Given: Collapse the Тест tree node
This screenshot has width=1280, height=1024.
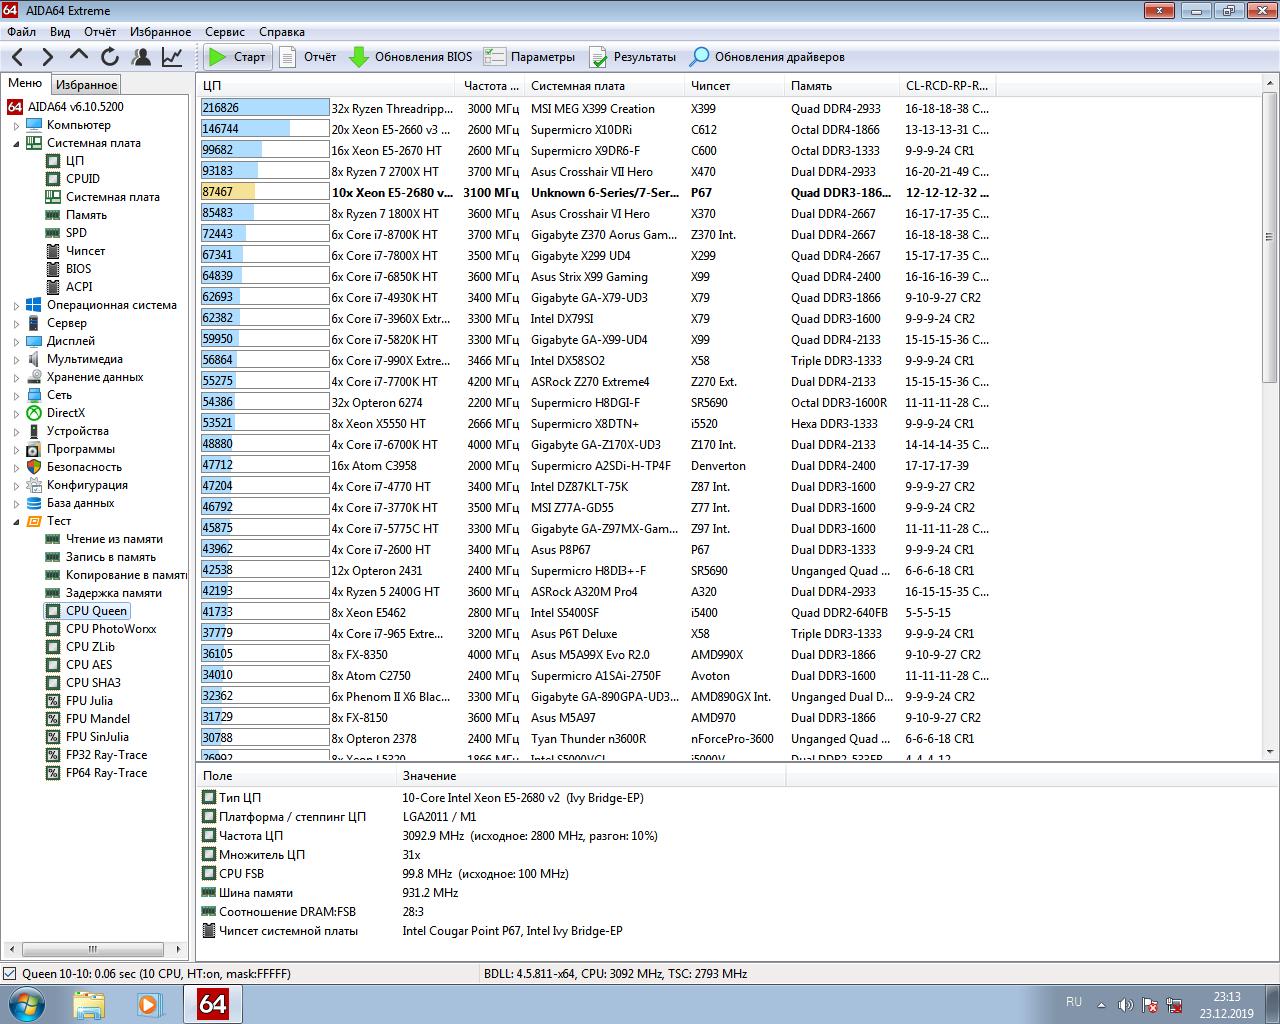Looking at the screenshot, I should pos(16,521).
